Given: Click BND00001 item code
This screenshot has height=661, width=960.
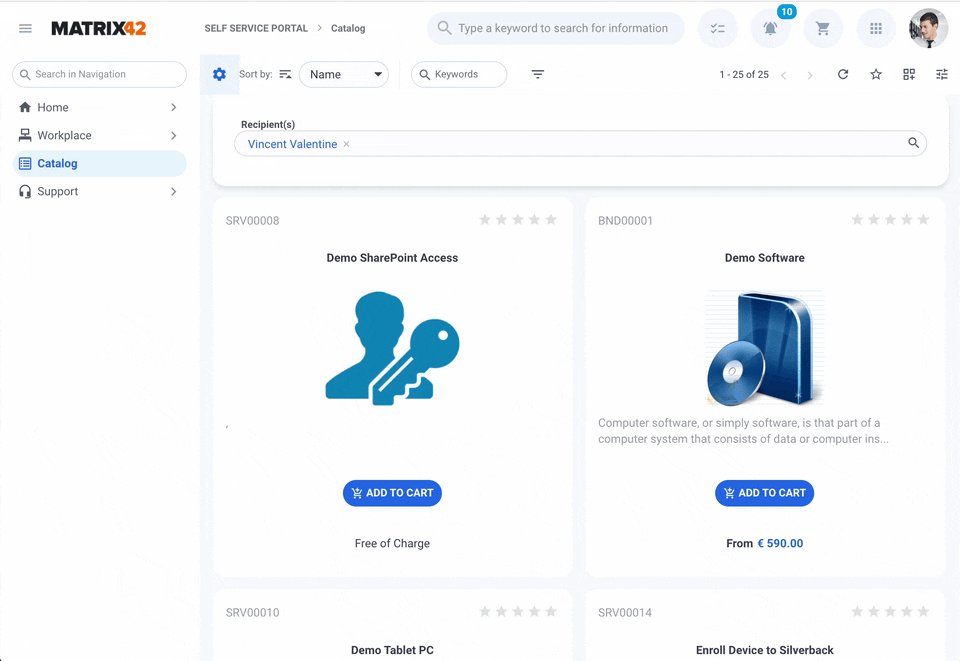Looking at the screenshot, I should click(625, 221).
